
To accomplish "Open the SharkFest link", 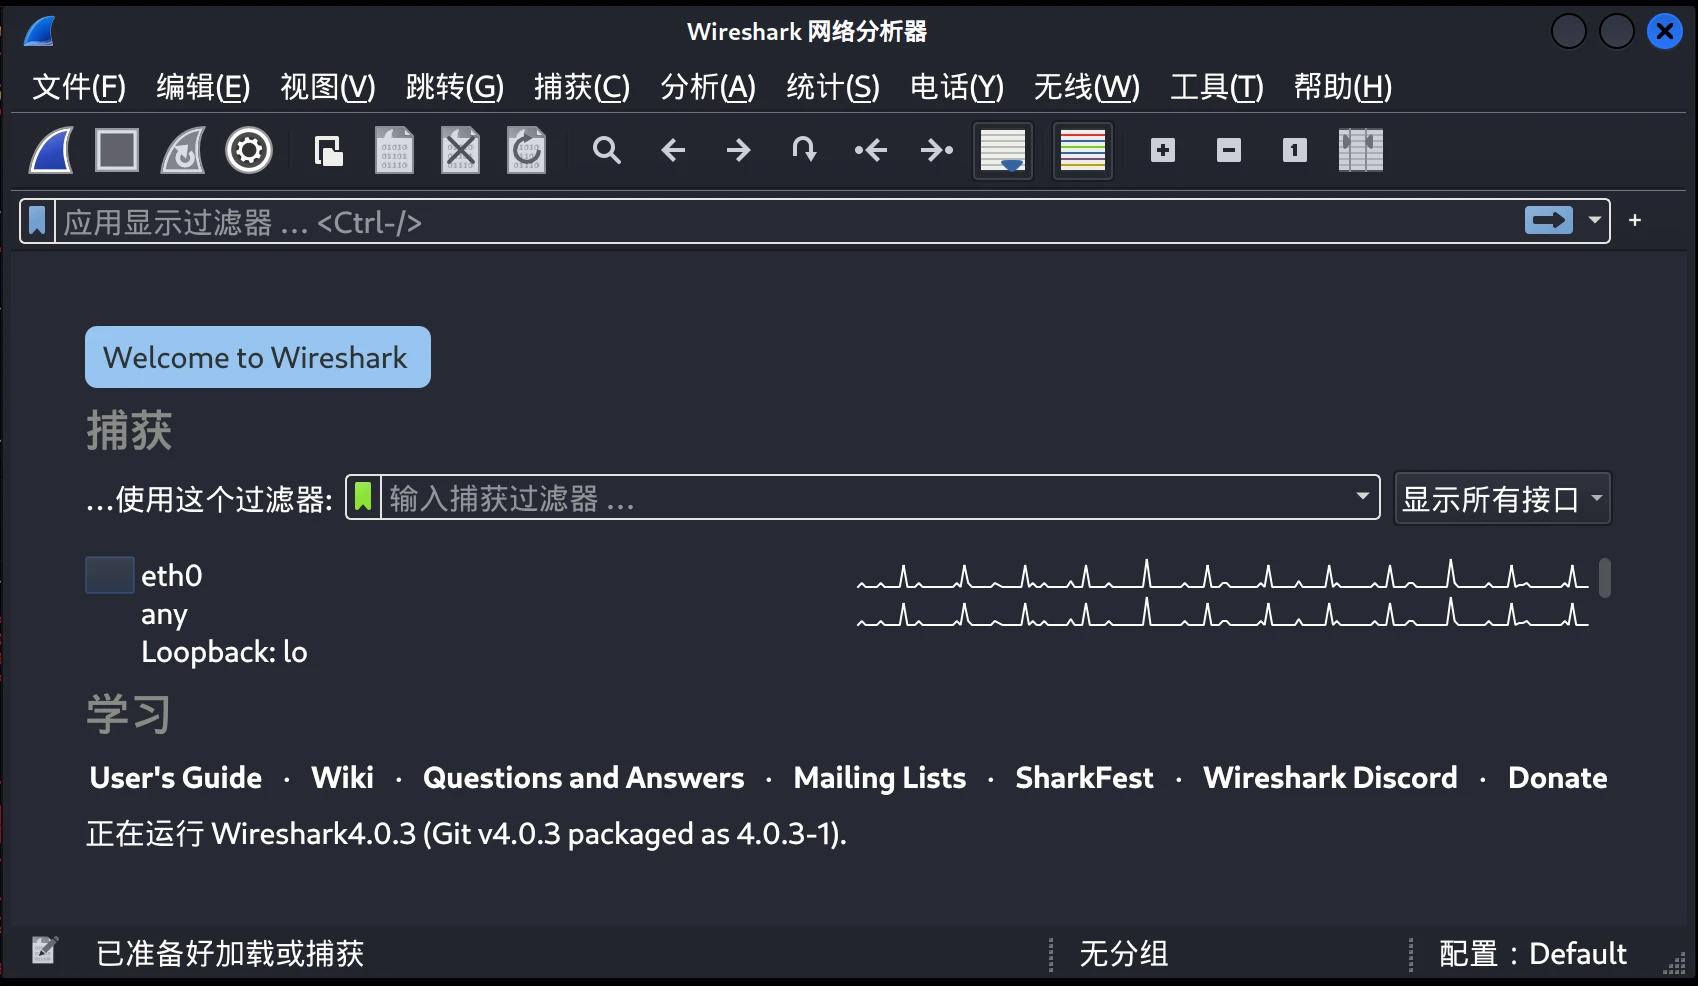I will 1085,778.
